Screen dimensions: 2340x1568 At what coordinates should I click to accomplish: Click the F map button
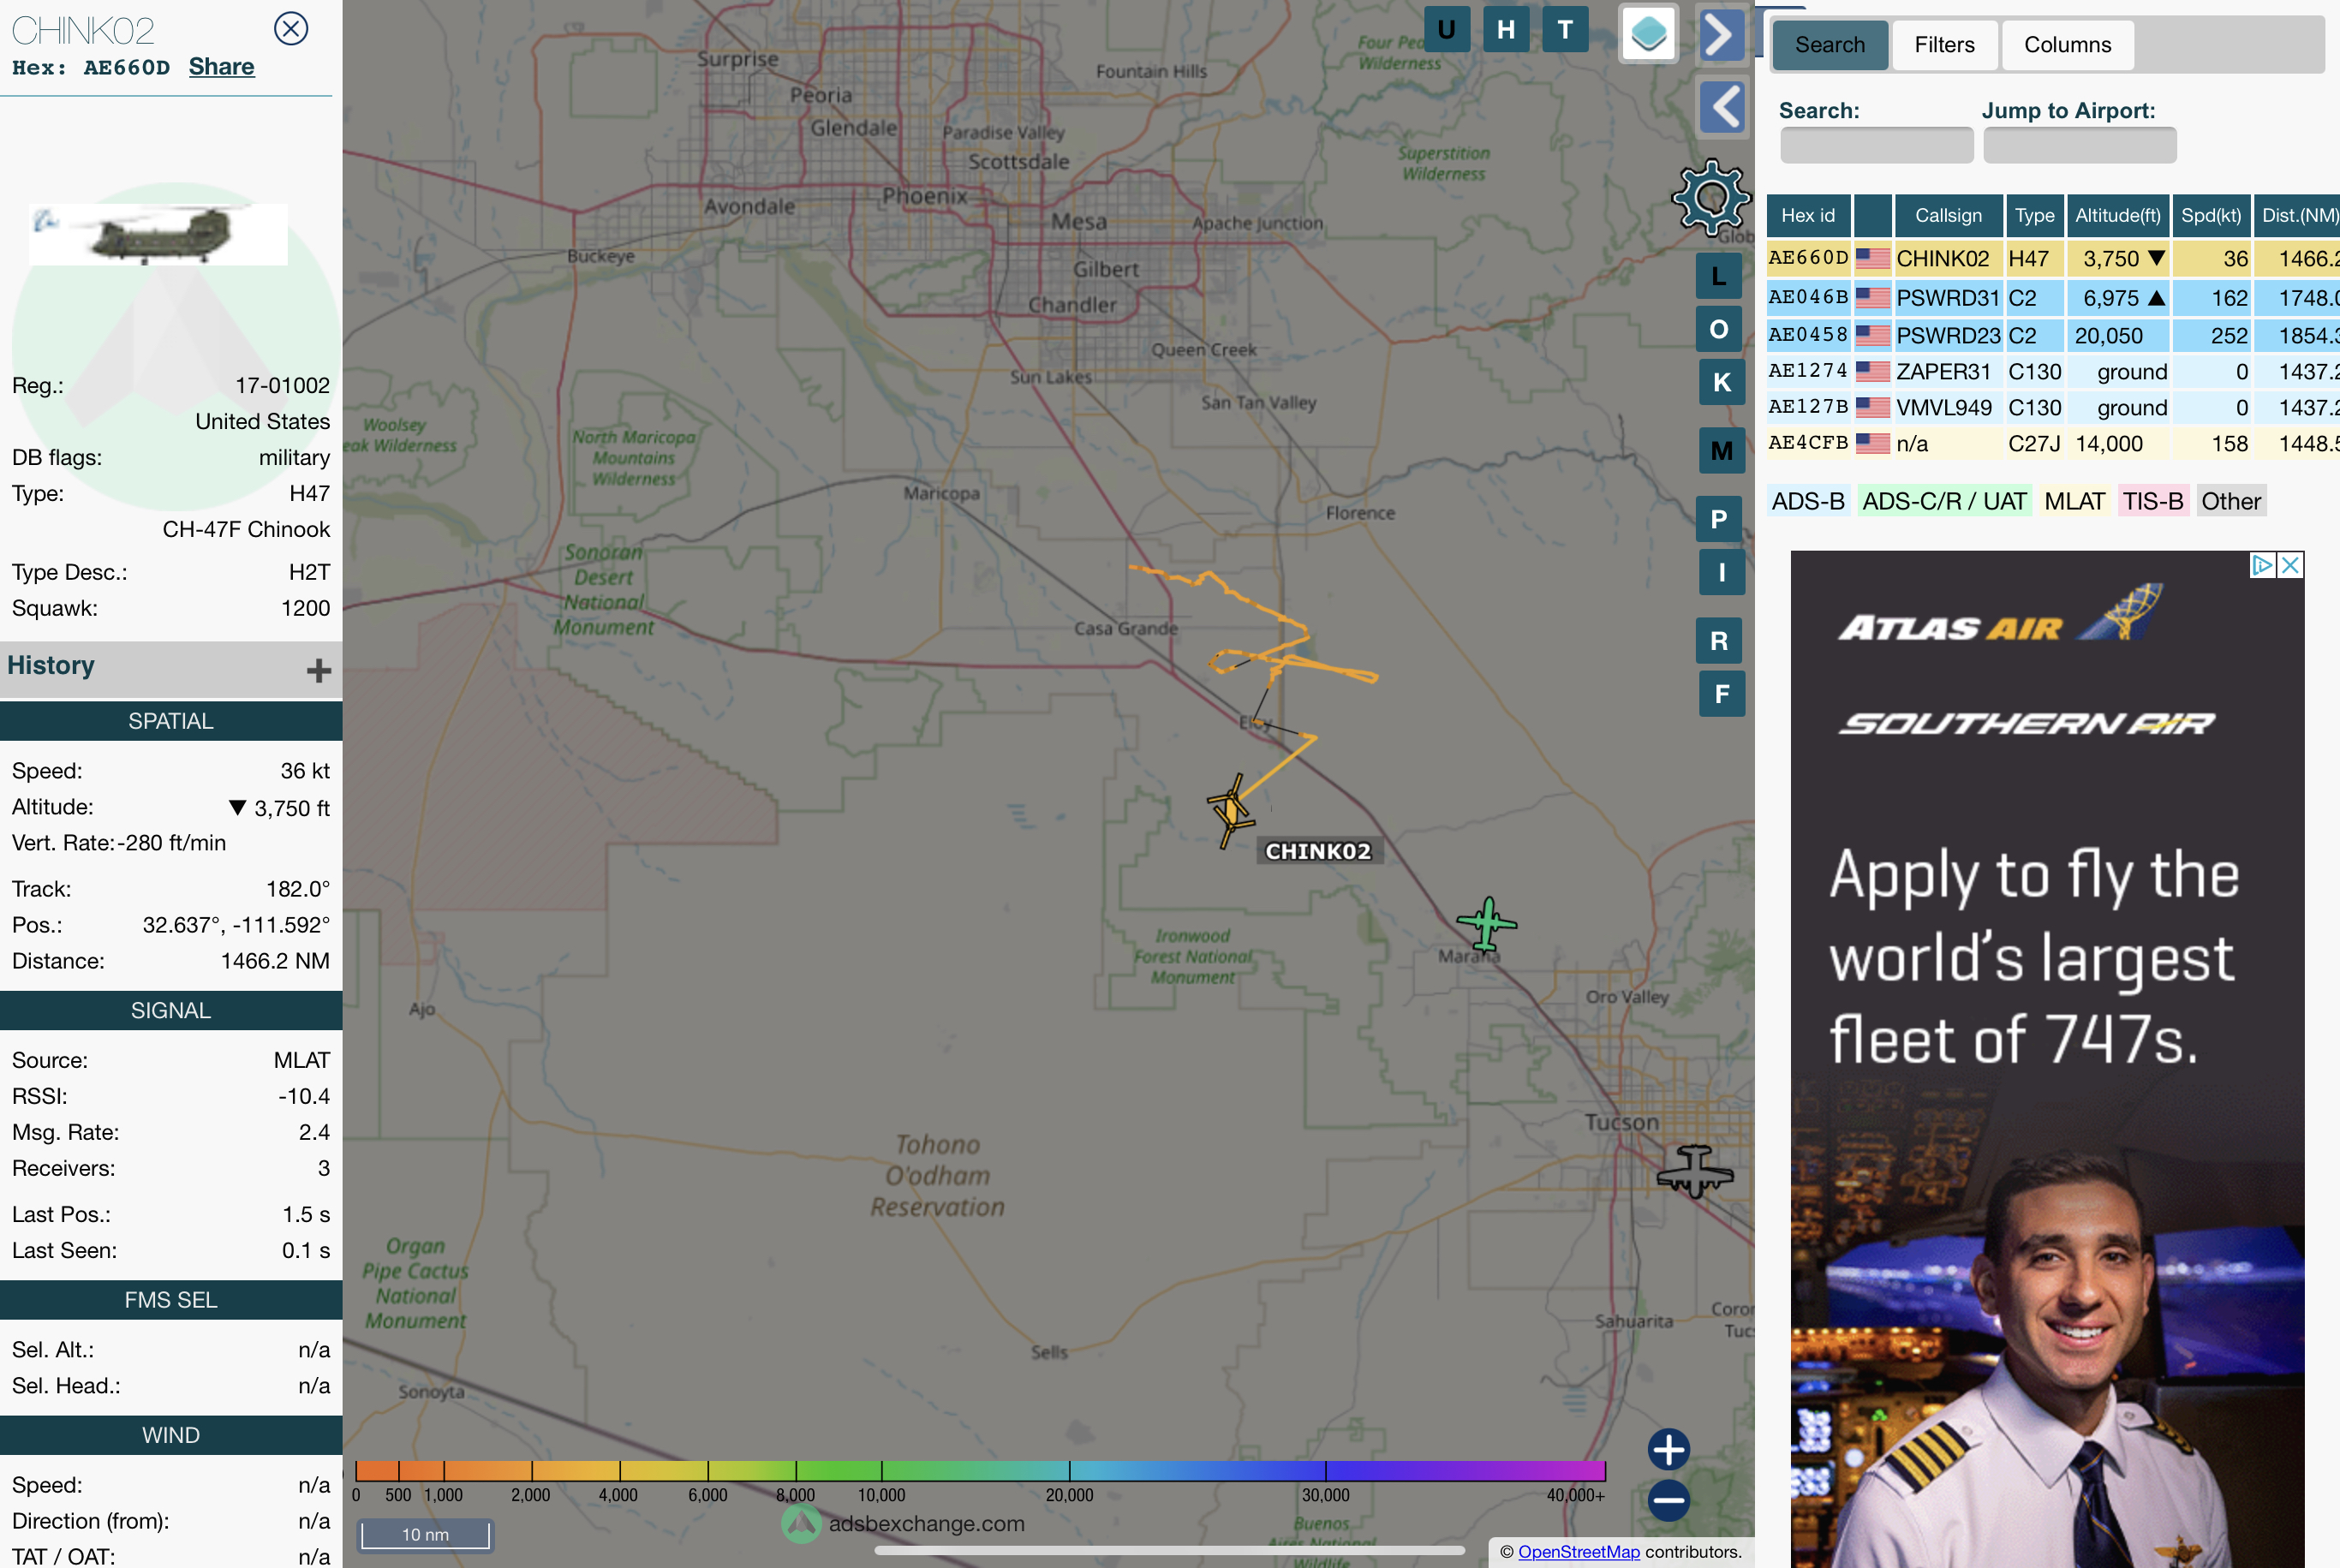tap(1722, 694)
